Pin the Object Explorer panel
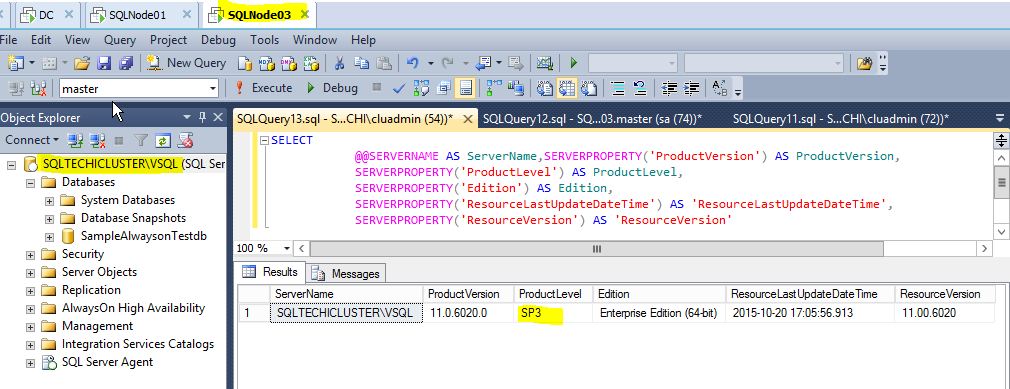 coord(202,117)
